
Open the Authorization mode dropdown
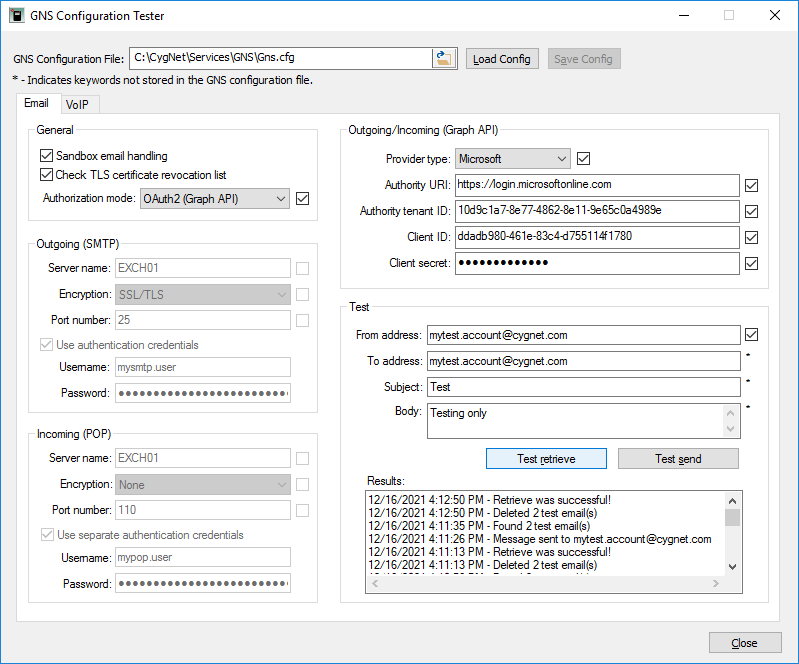tap(215, 199)
